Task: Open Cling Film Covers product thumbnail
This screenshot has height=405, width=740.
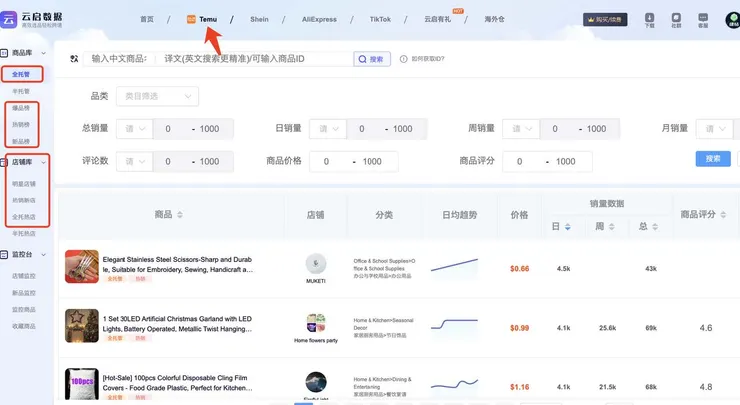Action: (x=82, y=384)
